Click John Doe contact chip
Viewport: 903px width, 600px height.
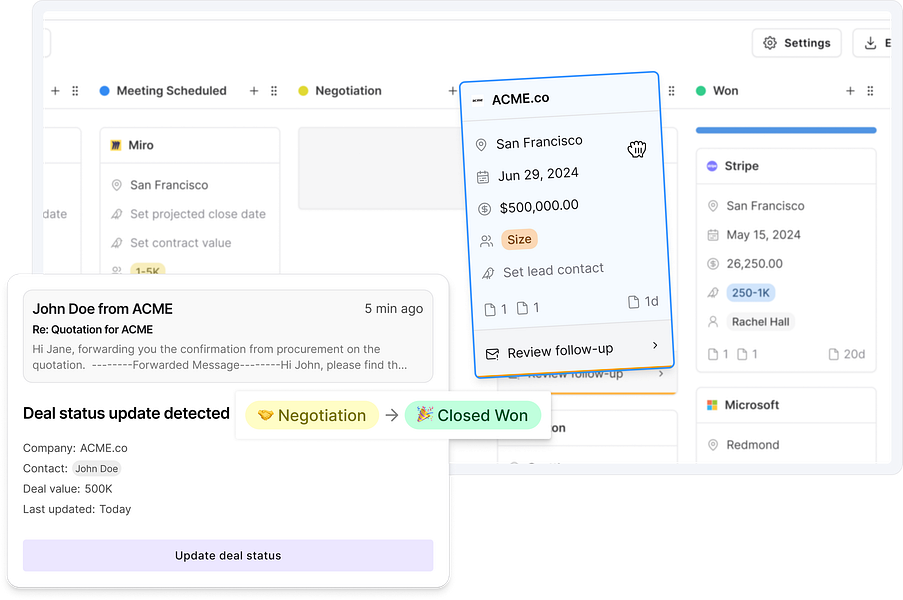[x=96, y=469]
